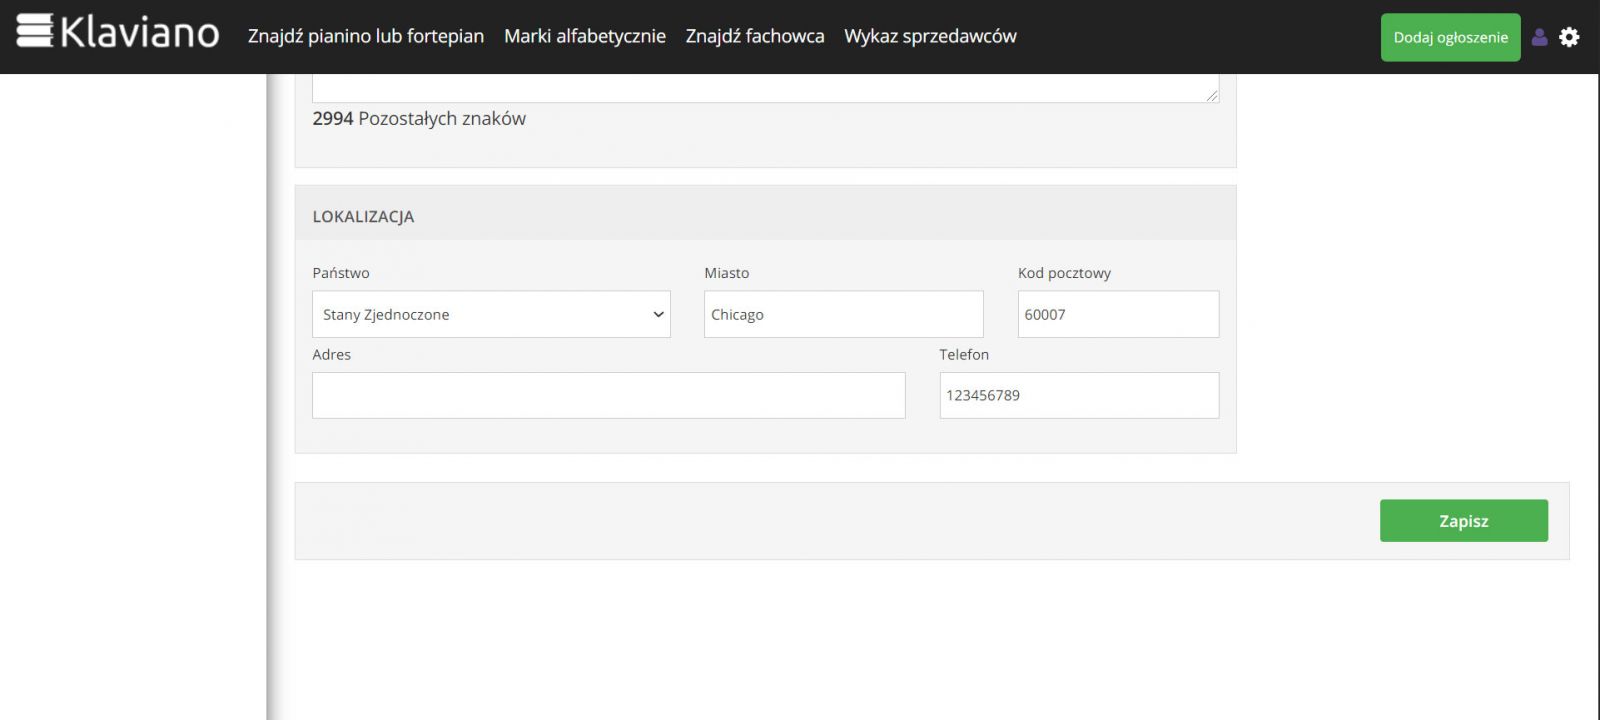1600x720 pixels.
Task: Open the settings gear icon
Action: coord(1569,37)
